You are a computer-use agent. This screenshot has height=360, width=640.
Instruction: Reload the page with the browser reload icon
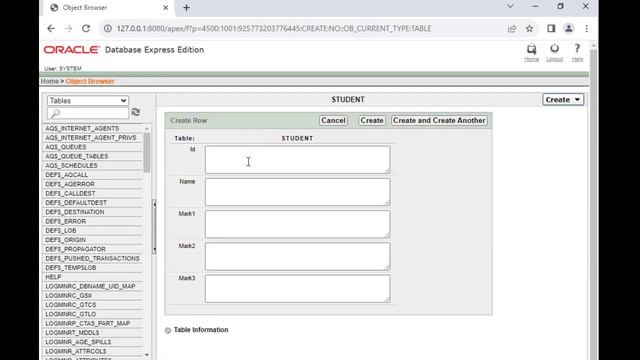click(86, 29)
